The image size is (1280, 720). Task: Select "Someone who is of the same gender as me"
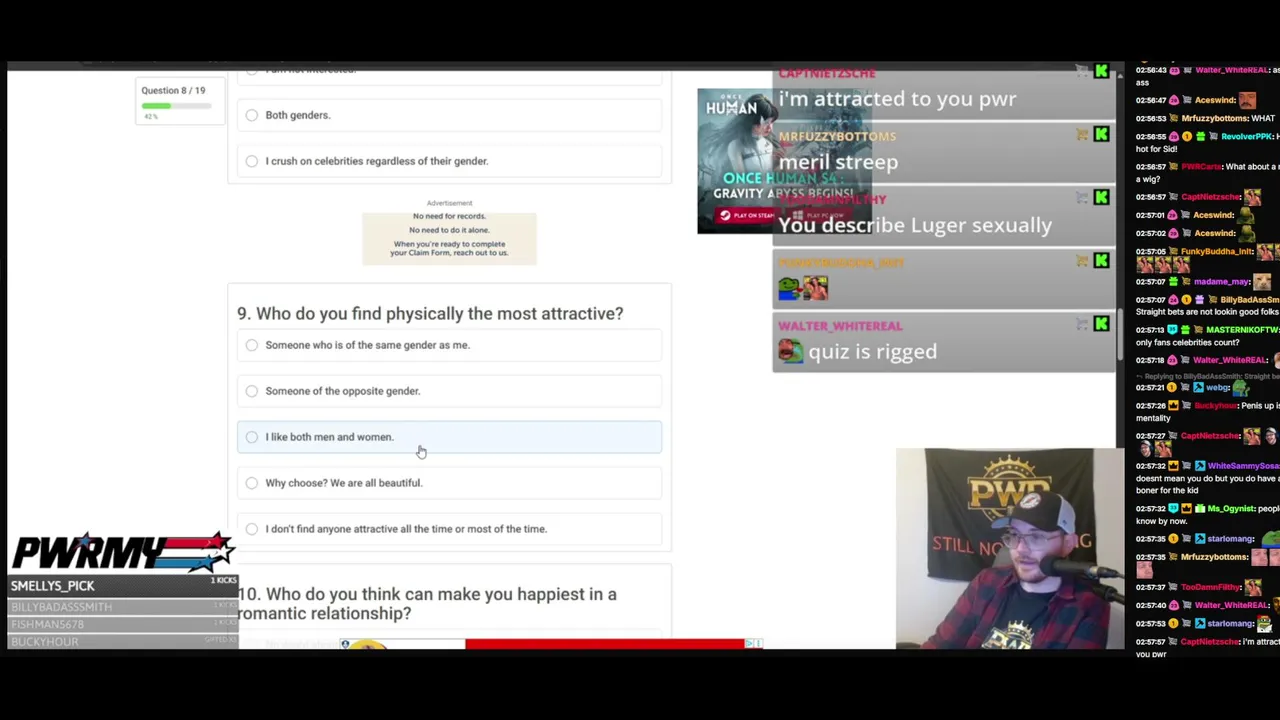[x=449, y=345]
